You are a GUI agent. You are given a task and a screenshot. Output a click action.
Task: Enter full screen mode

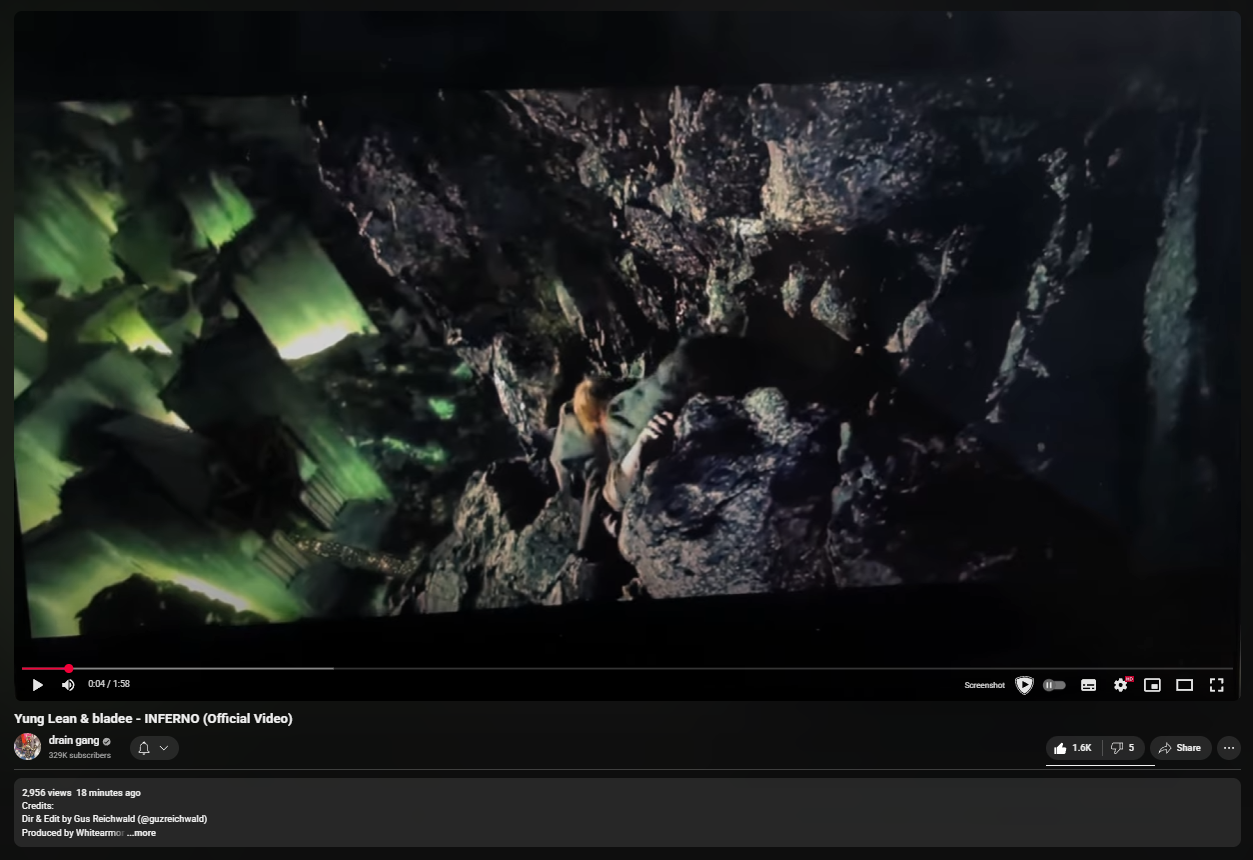point(1217,685)
